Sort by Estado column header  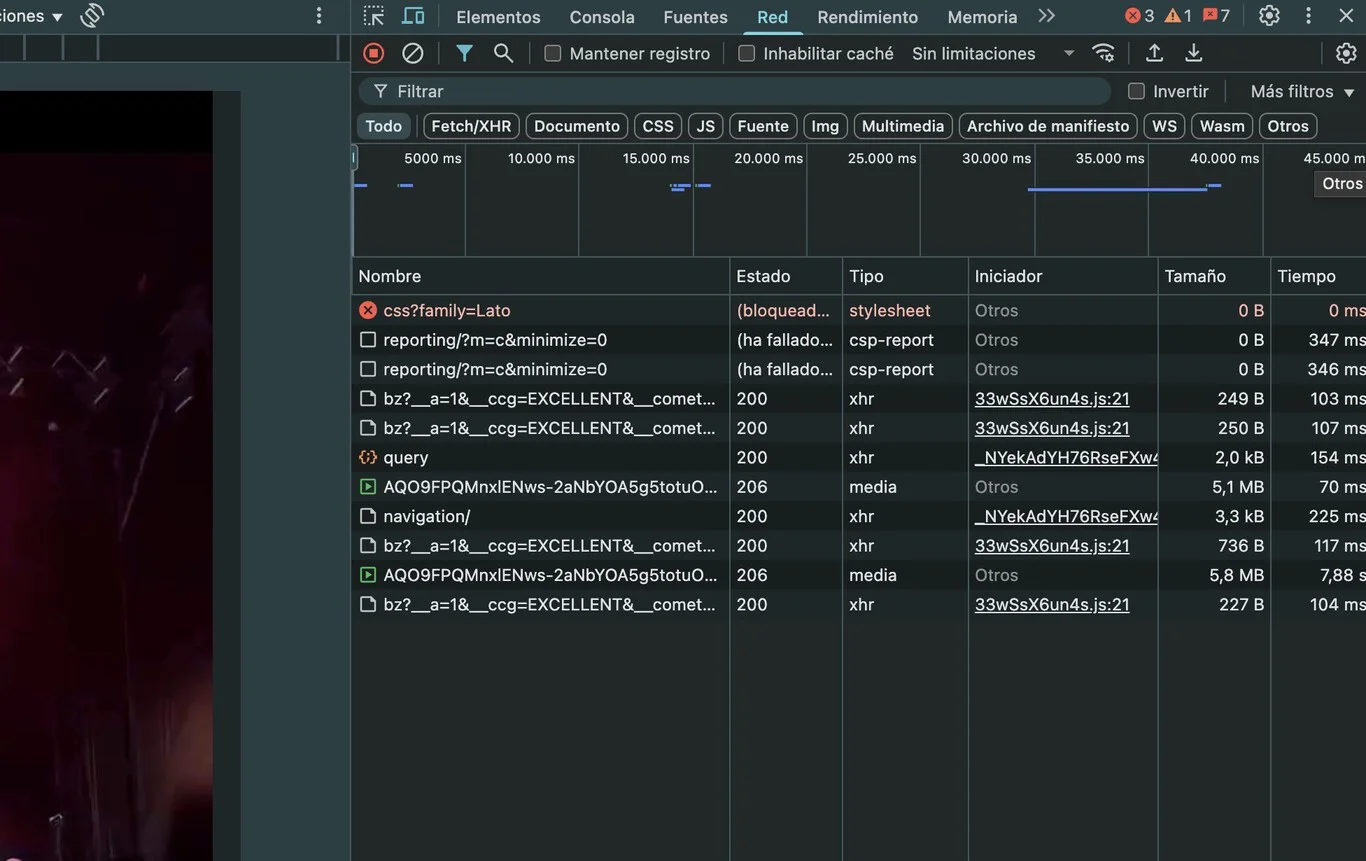tap(786, 276)
